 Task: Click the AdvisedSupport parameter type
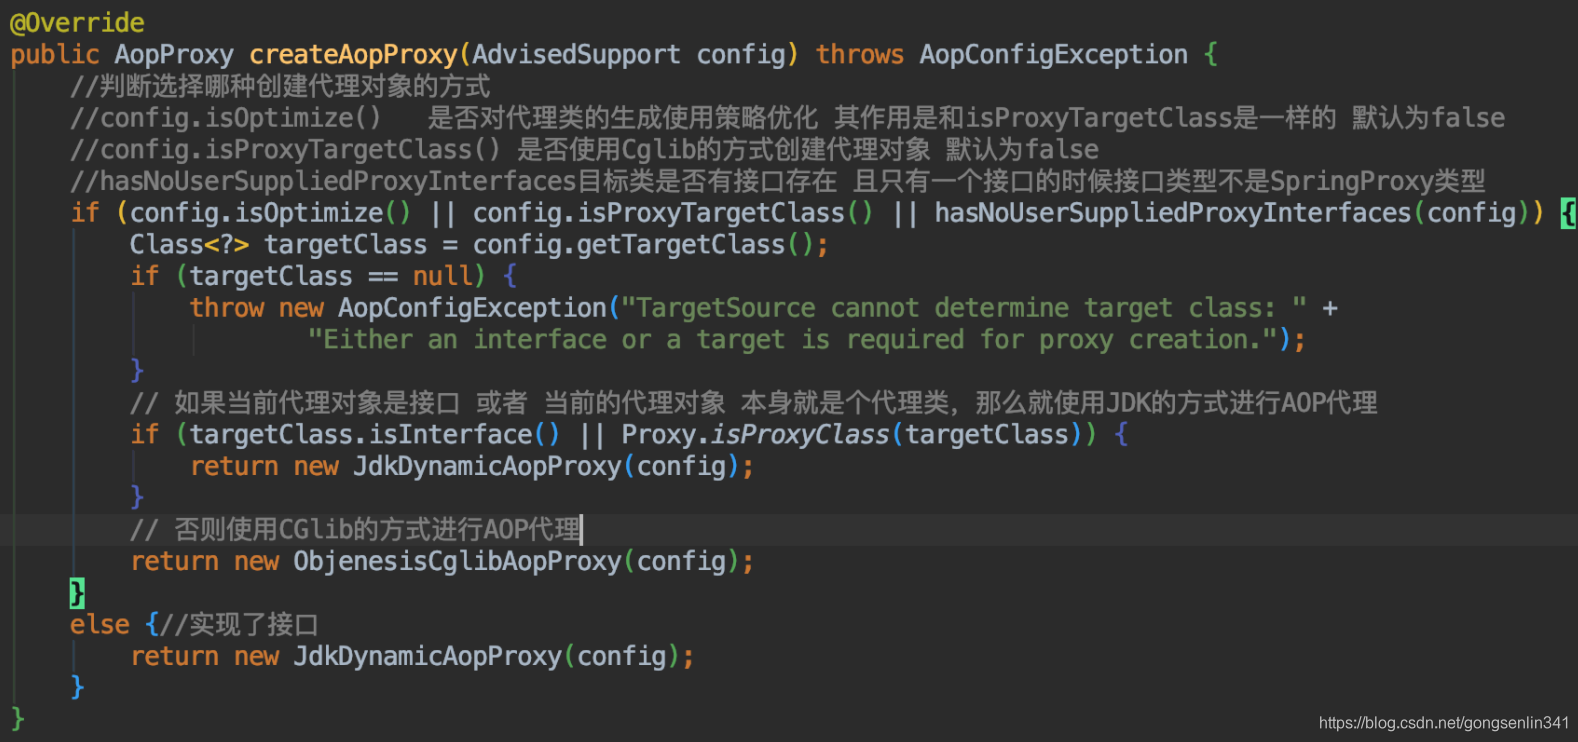point(576,54)
